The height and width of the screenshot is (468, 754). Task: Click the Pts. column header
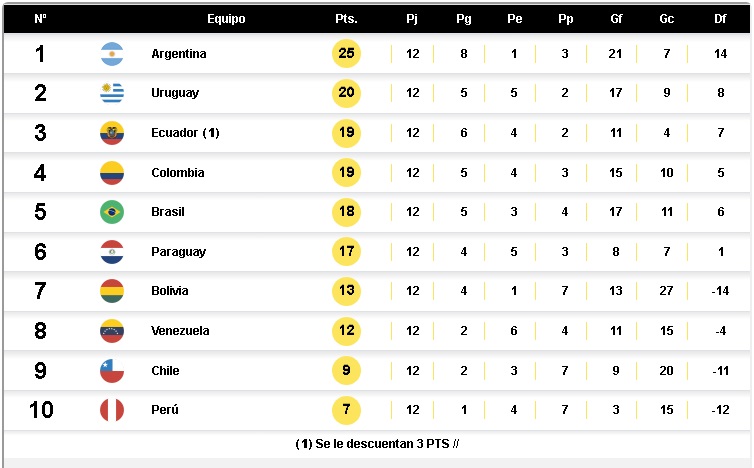pyautogui.click(x=346, y=19)
